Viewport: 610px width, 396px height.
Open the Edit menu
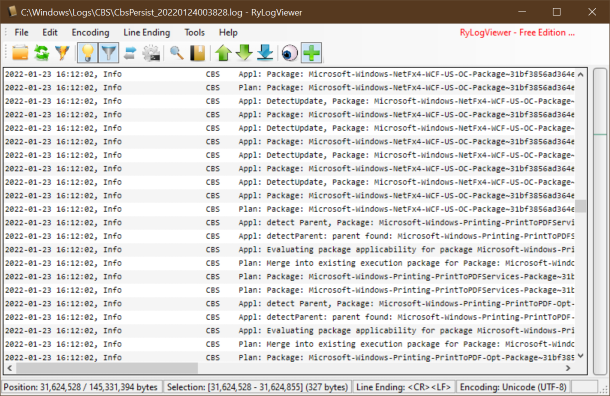tap(50, 33)
